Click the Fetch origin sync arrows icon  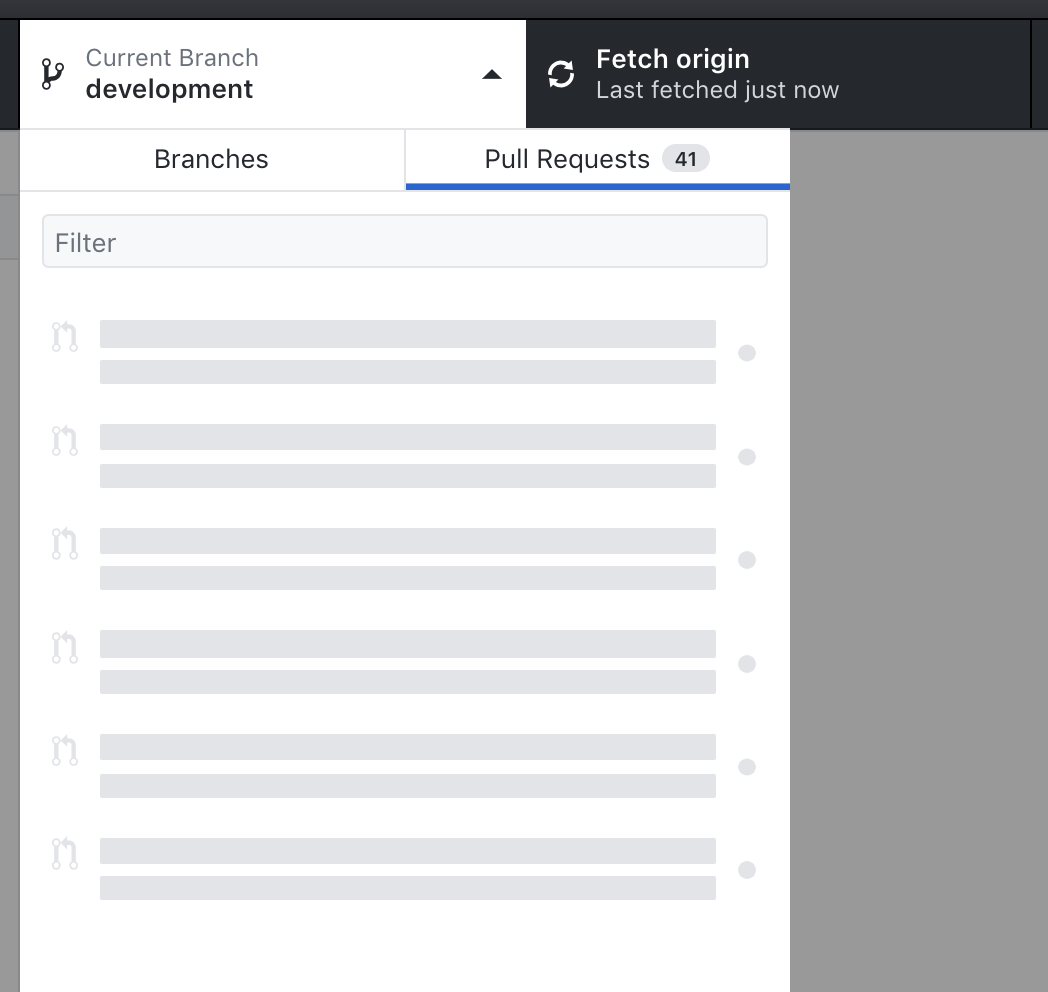pos(561,74)
